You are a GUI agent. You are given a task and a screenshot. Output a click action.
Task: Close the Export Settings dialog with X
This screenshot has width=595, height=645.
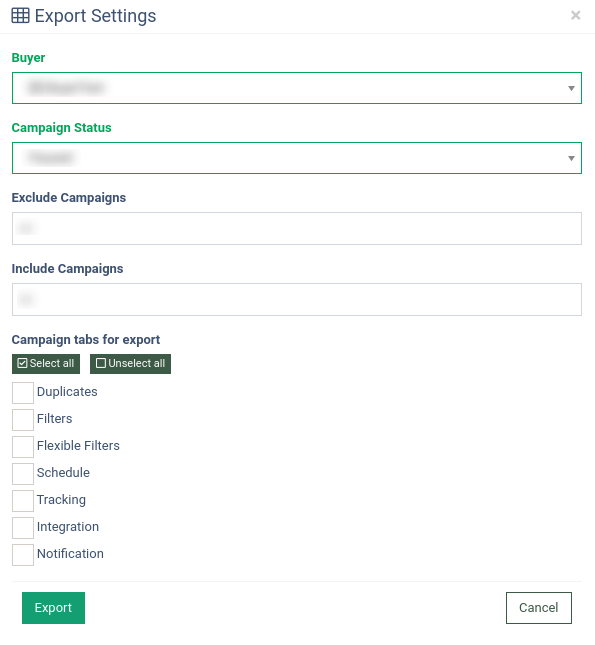(x=575, y=15)
